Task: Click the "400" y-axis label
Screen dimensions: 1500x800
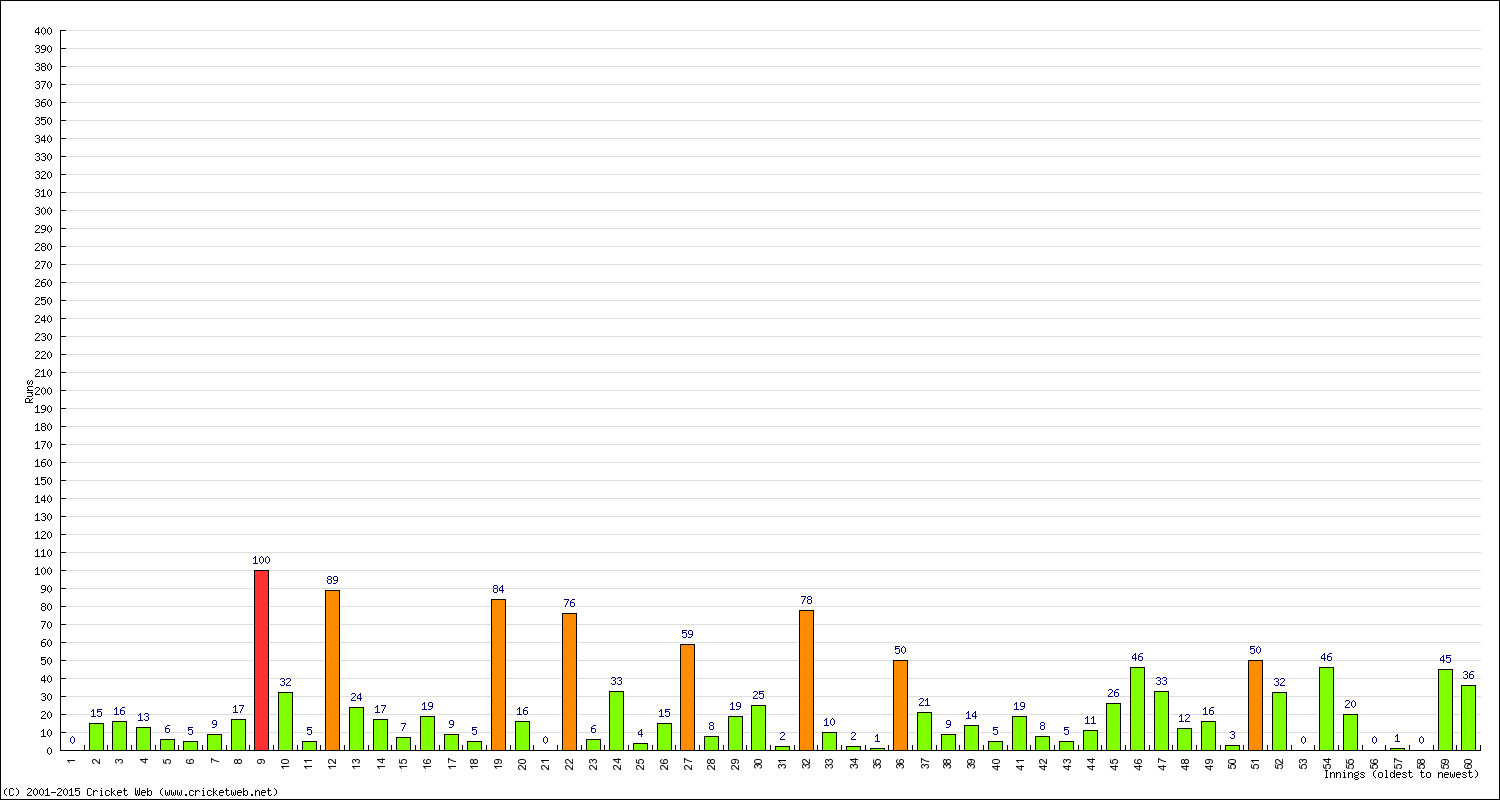Action: coord(43,31)
